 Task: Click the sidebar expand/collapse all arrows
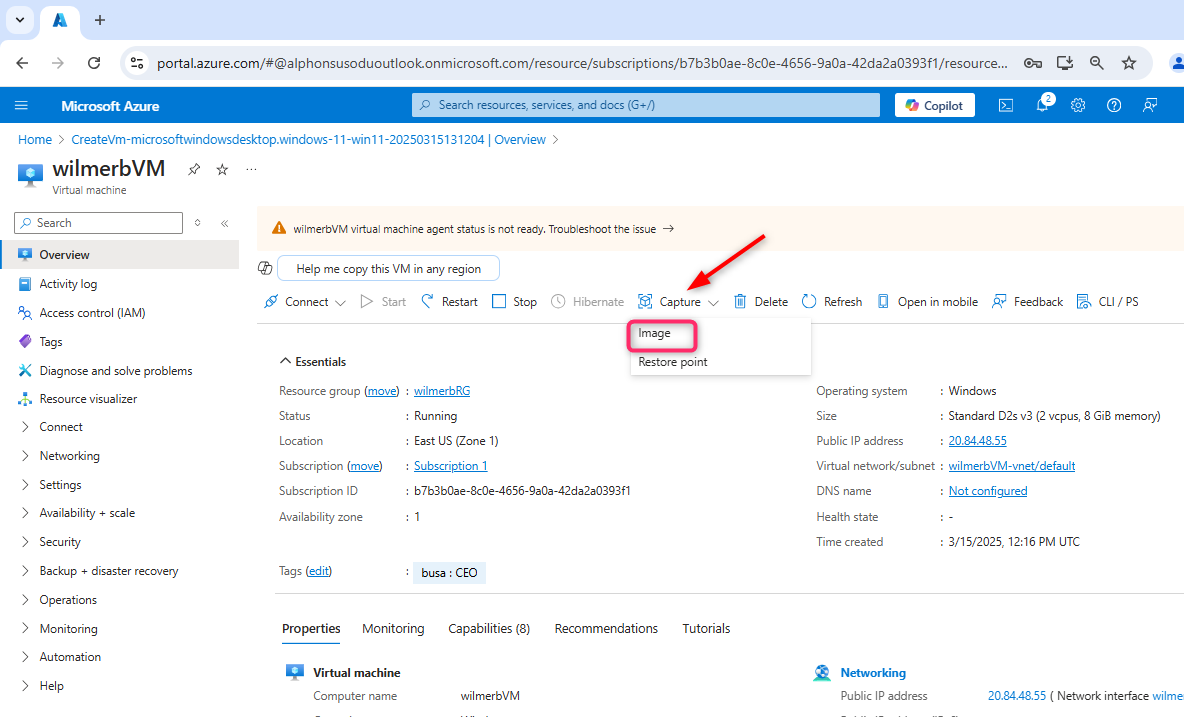(x=198, y=223)
